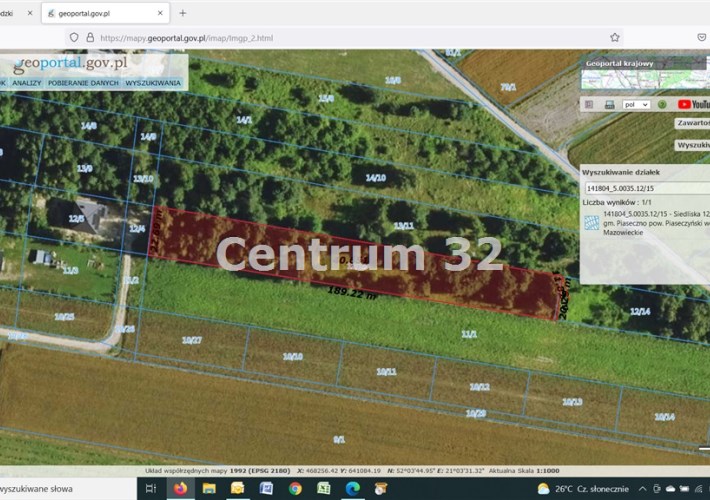Image resolution: width=710 pixels, height=500 pixels.
Task: Open Firefox from the taskbar
Action: point(180,488)
